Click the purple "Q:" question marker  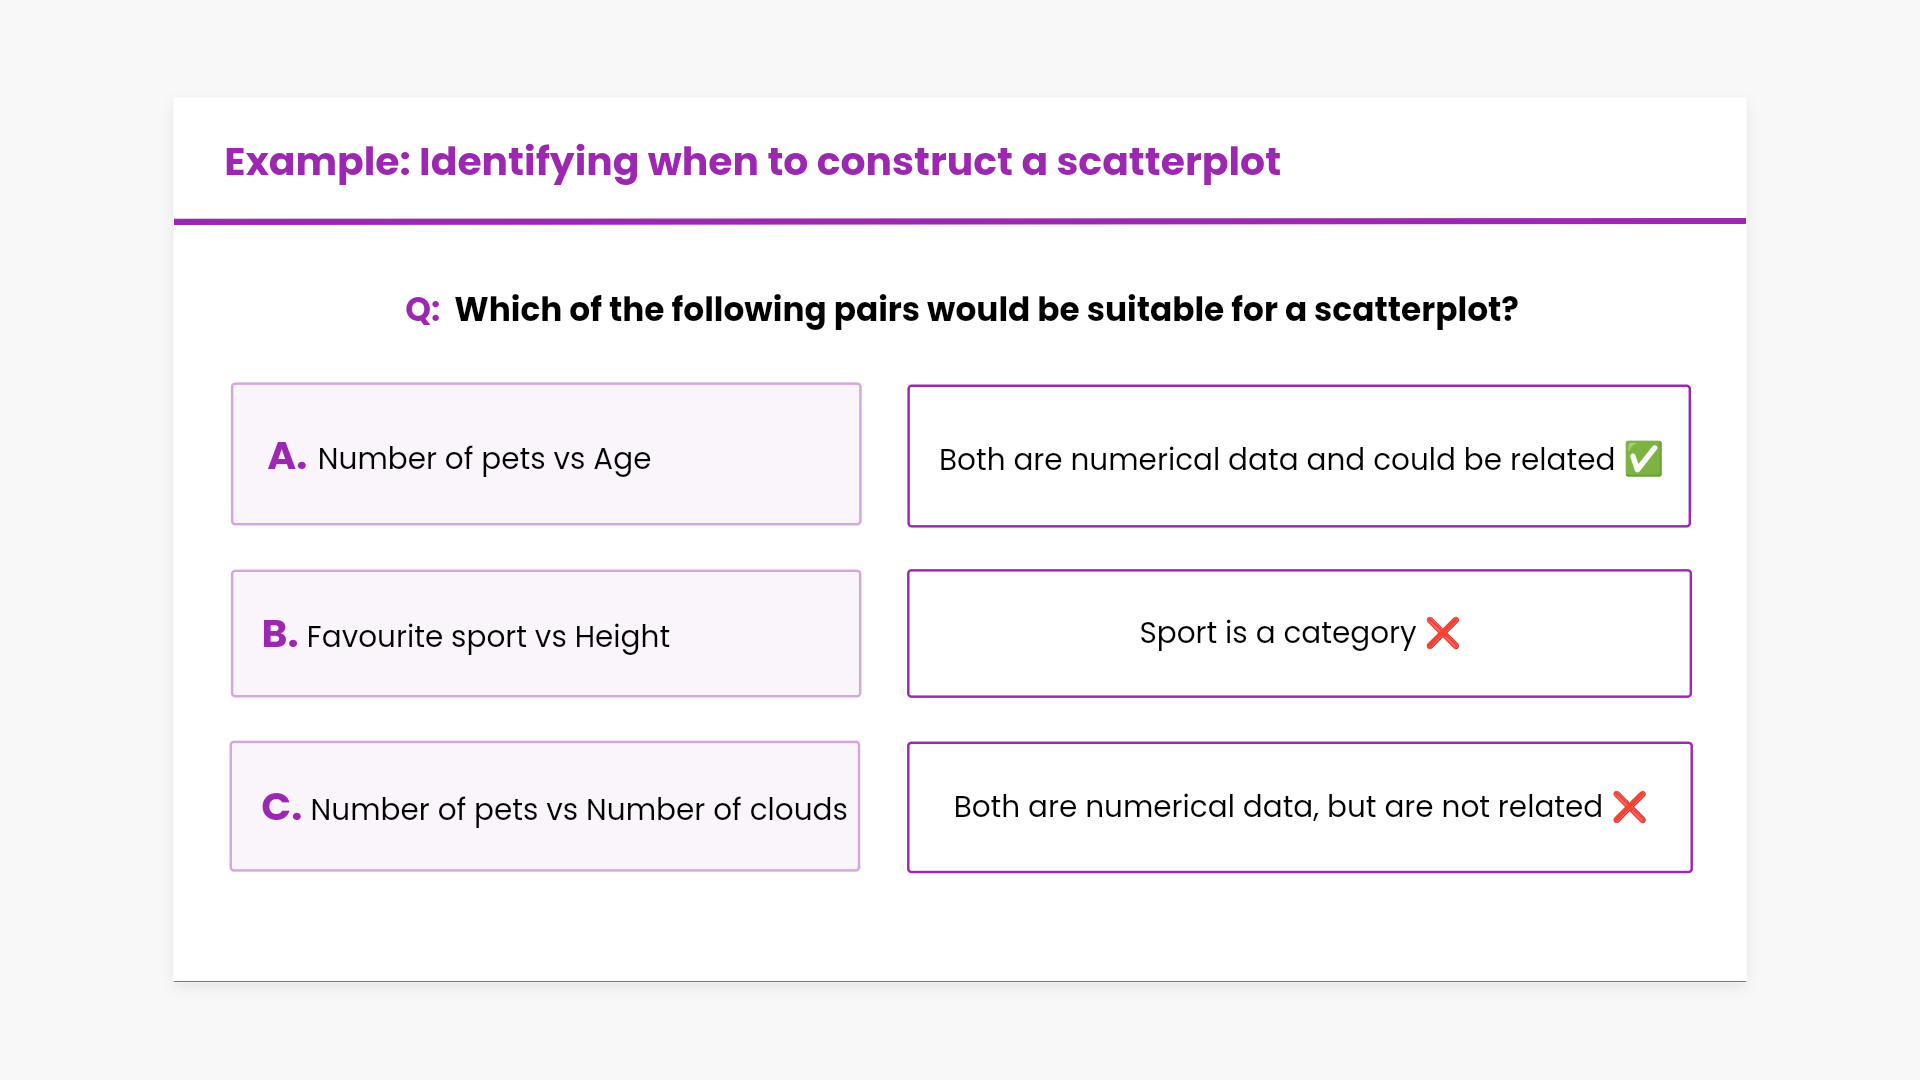422,310
